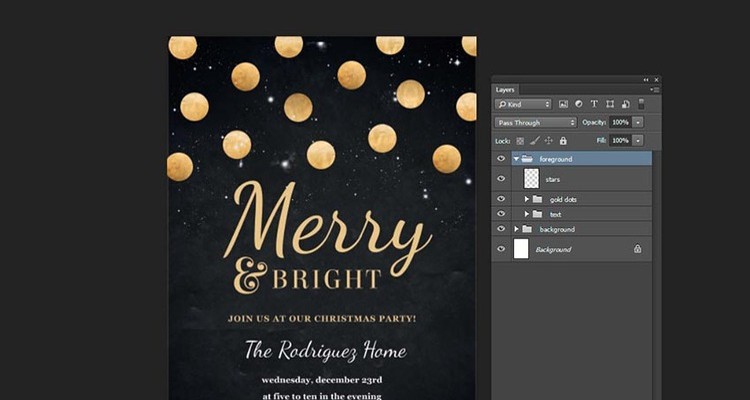This screenshot has width=750, height=400.
Task: Hide the text group
Action: coord(501,214)
